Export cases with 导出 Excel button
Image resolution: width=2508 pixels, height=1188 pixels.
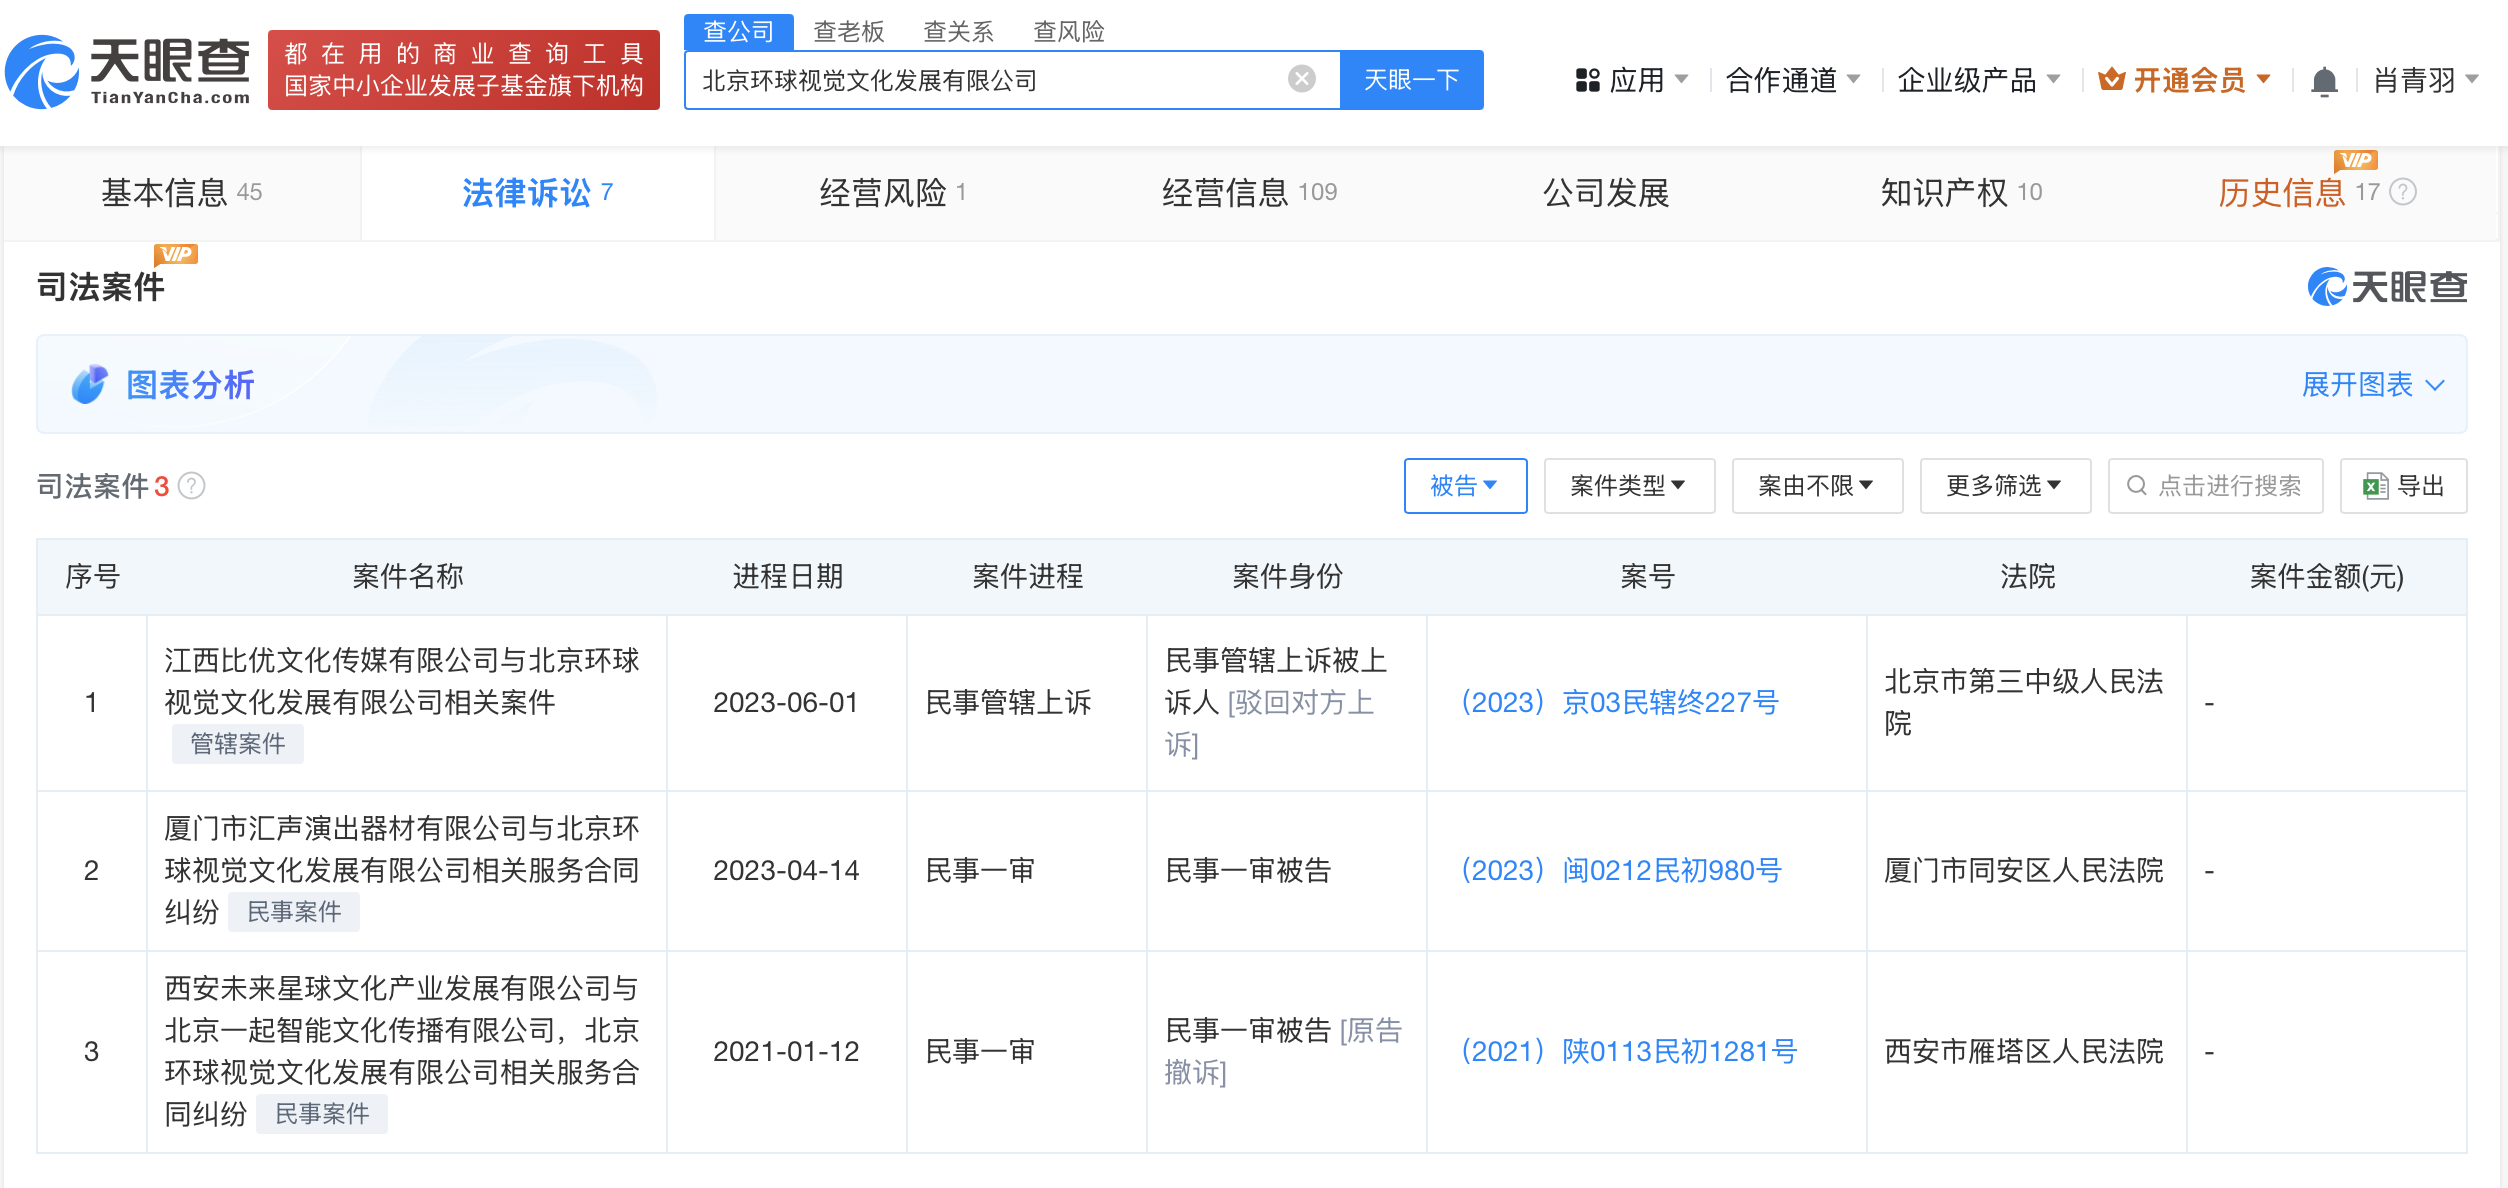pos(2403,486)
